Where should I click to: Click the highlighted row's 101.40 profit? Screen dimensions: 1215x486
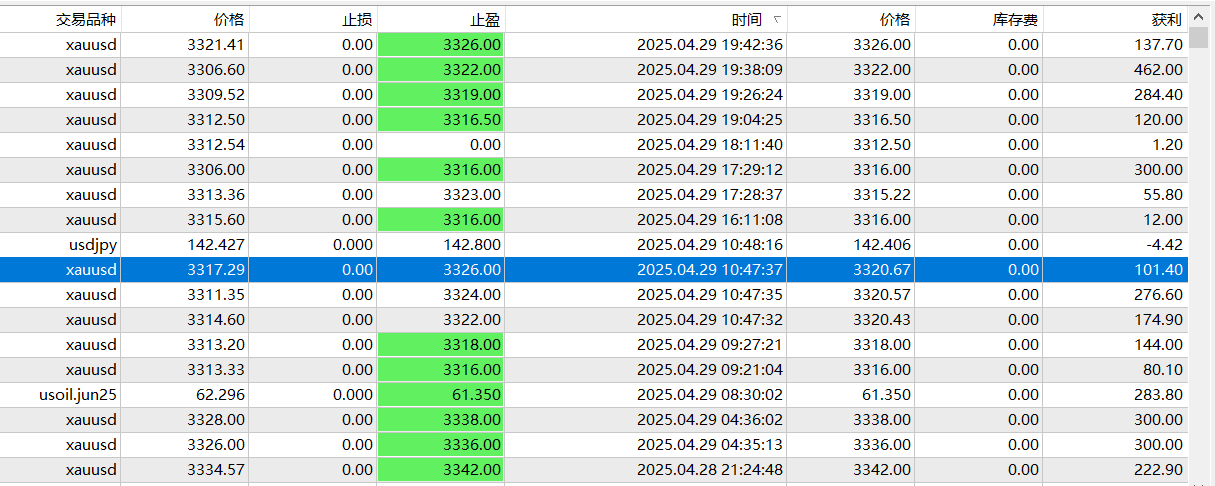pos(1158,270)
